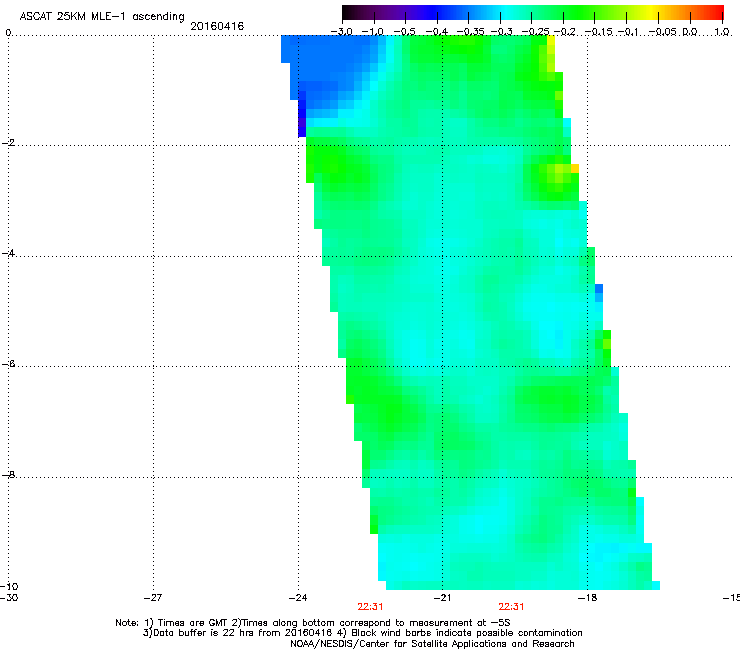Click the "1.0" color scale label
Viewport: 740px width, 650px height.
tap(722, 32)
